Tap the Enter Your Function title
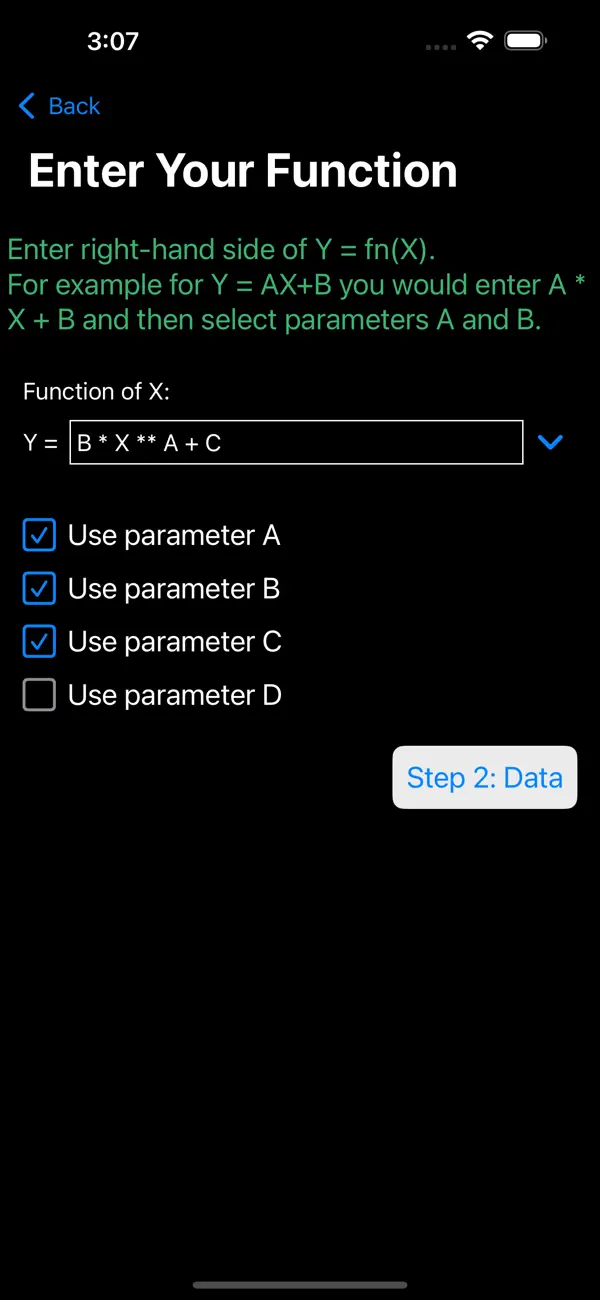 tap(242, 170)
